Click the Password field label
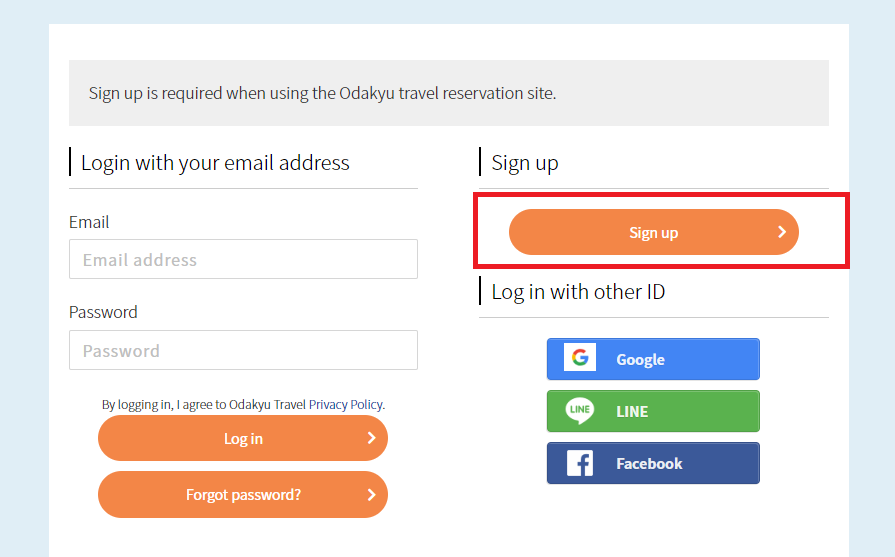Viewport: 895px width, 557px height. tap(103, 312)
